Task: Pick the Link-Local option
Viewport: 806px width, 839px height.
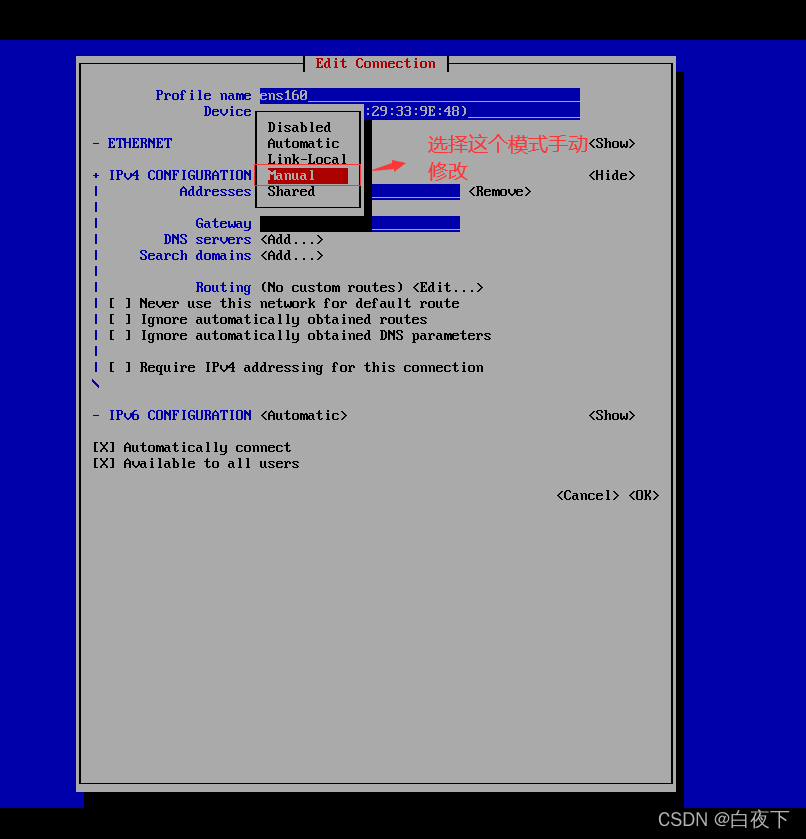Action: tap(307, 159)
